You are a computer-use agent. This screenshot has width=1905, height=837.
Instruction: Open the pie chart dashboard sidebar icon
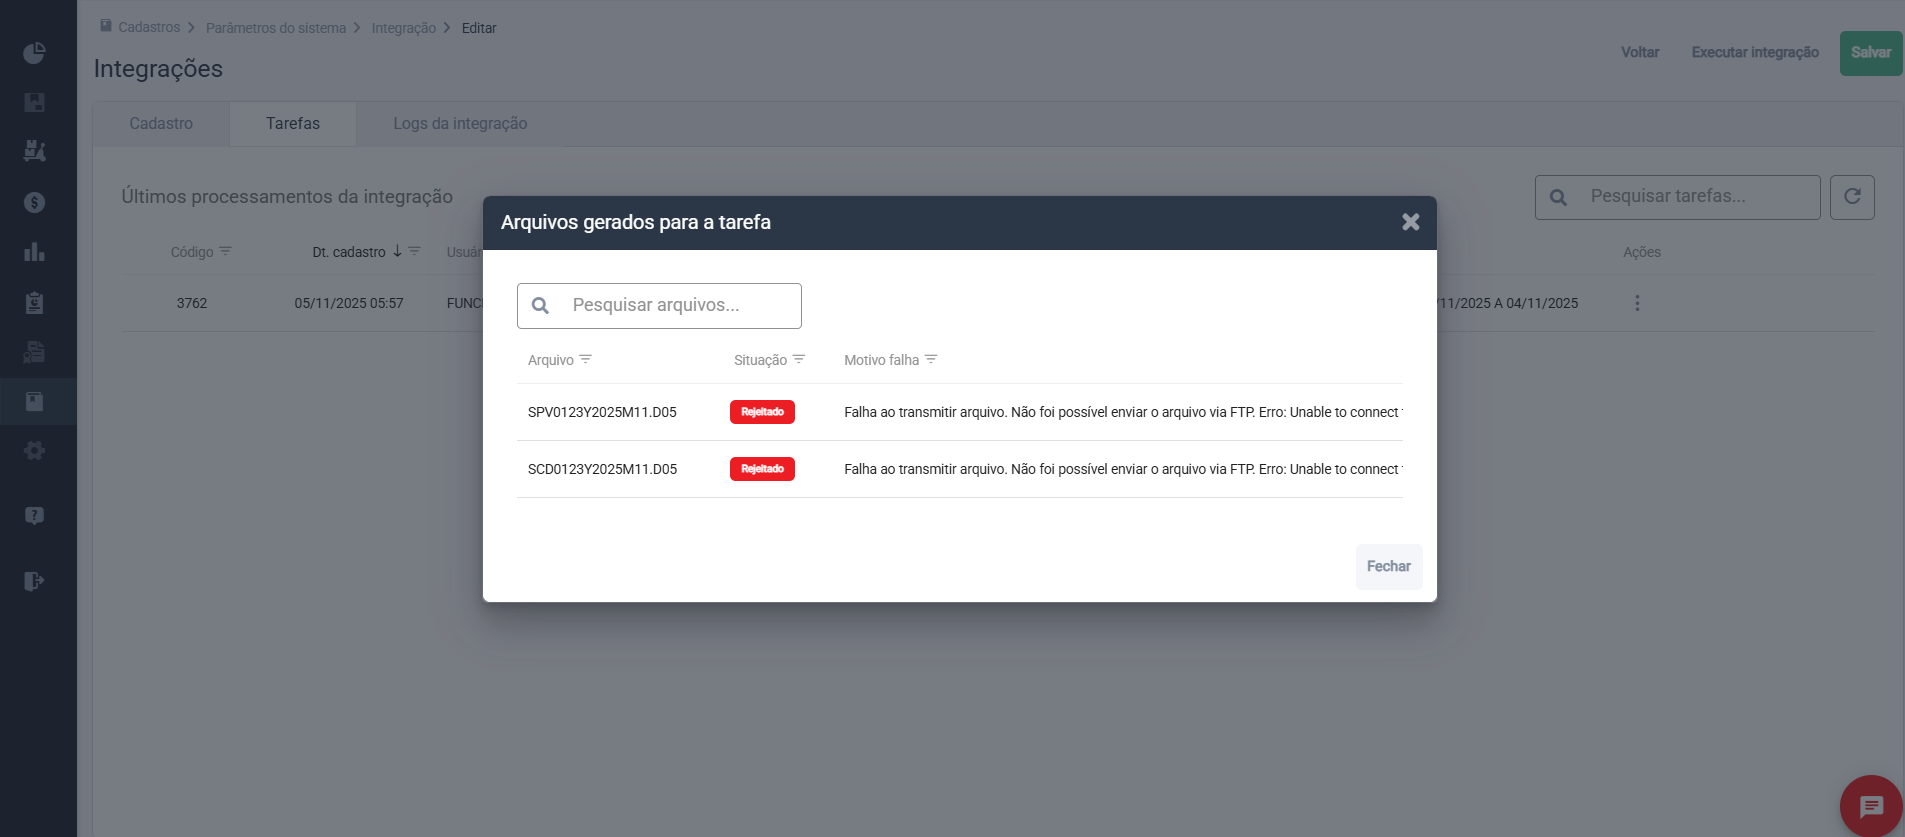click(34, 52)
